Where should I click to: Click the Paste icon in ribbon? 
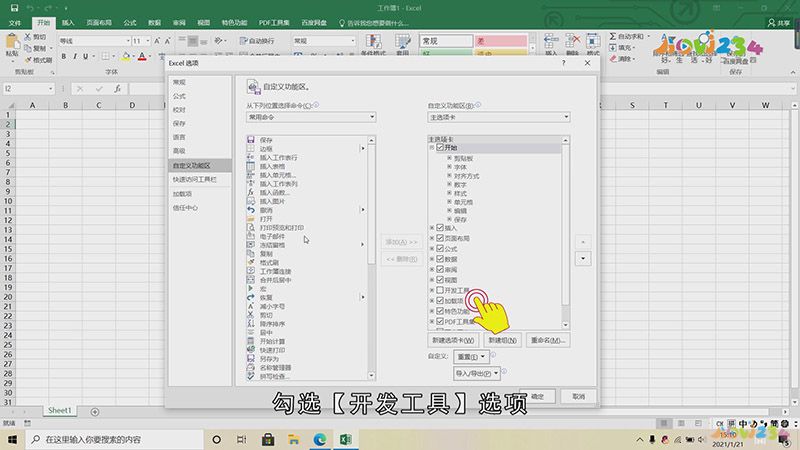coord(12,42)
